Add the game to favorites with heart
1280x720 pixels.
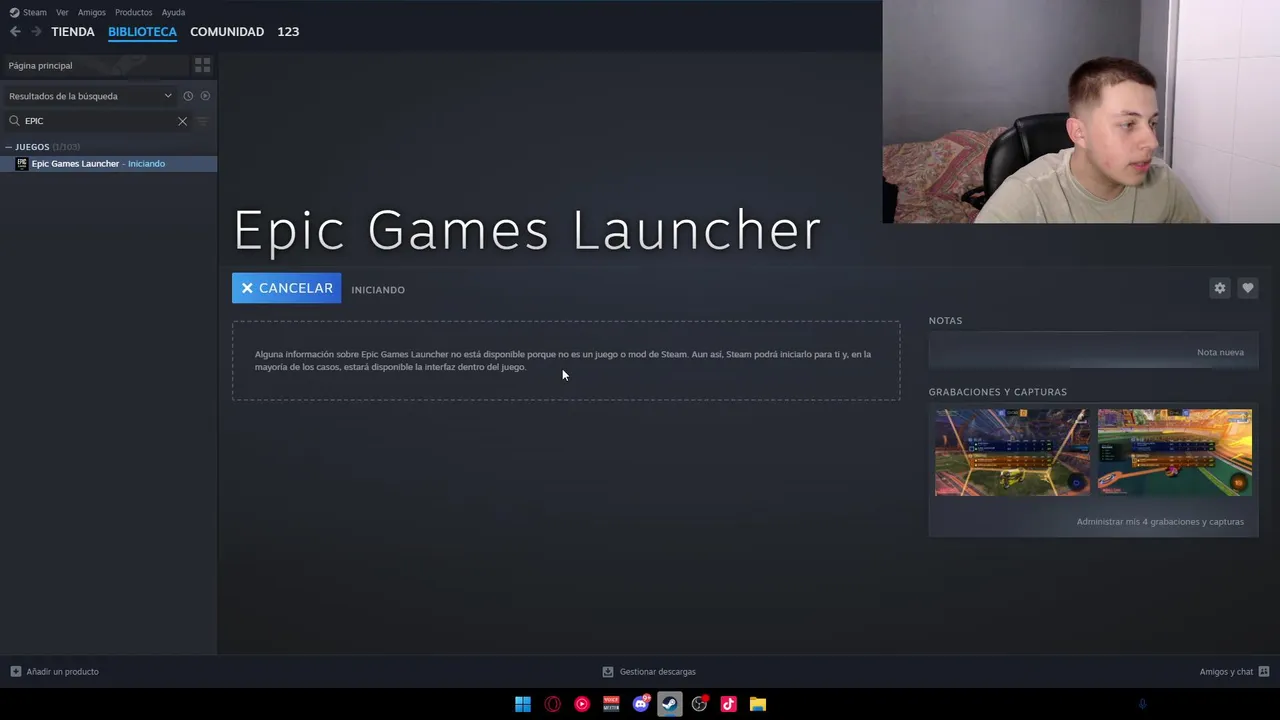pos(1247,288)
